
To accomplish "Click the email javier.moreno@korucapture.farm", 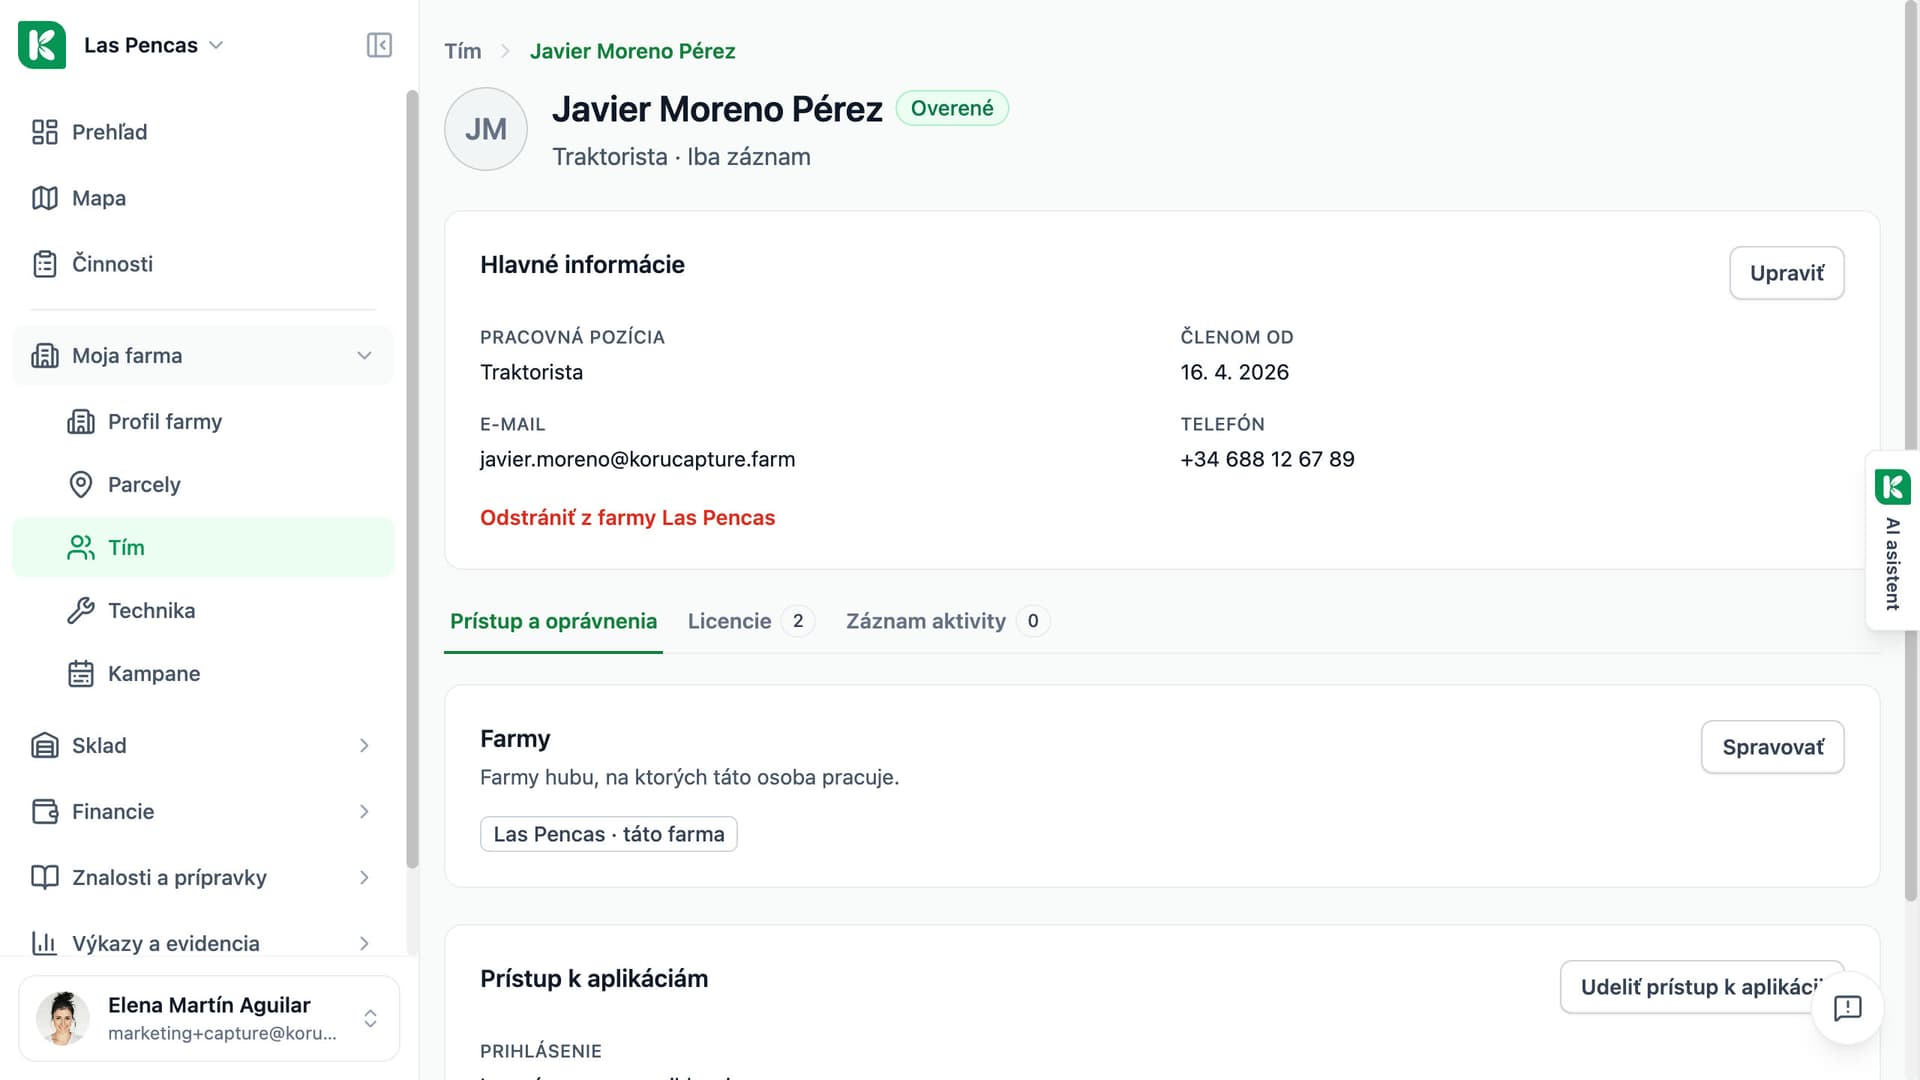I will (x=637, y=459).
